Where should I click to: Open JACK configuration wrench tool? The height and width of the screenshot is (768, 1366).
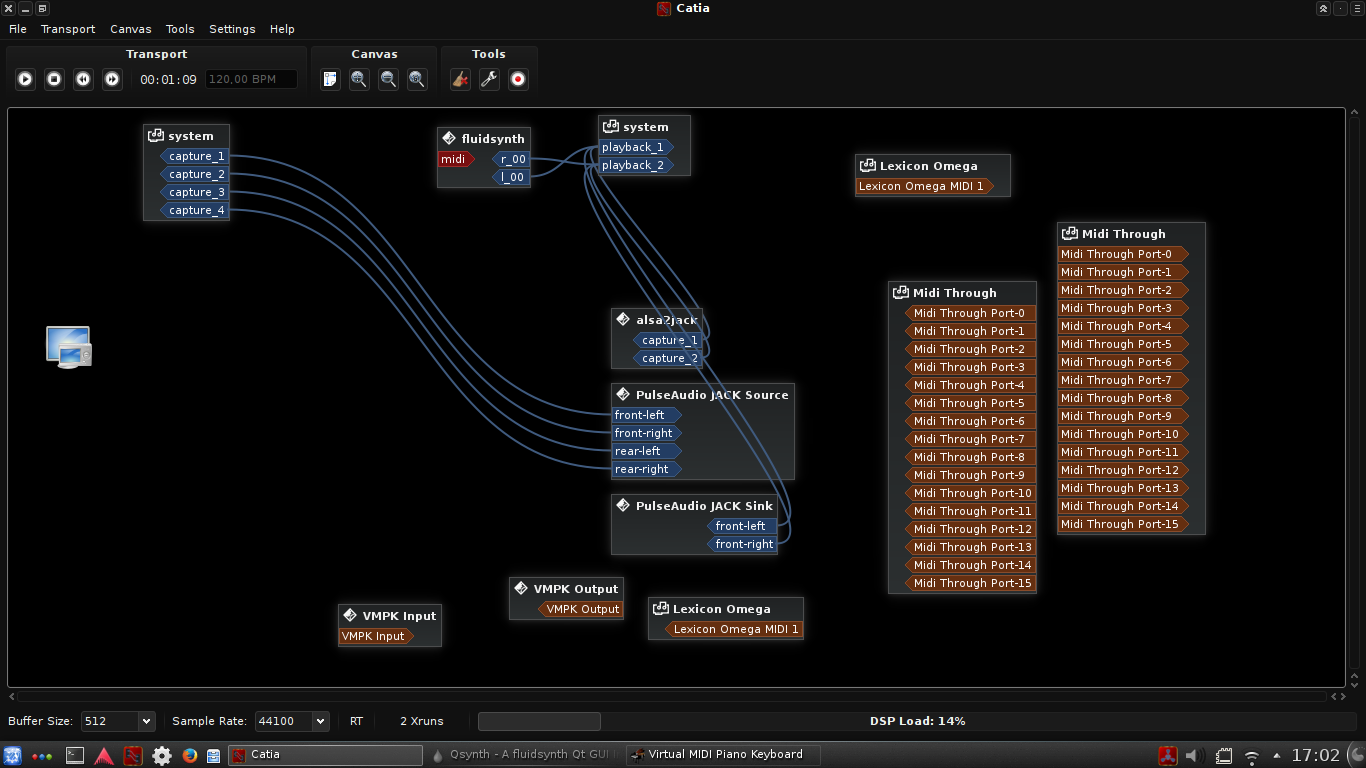pos(489,79)
